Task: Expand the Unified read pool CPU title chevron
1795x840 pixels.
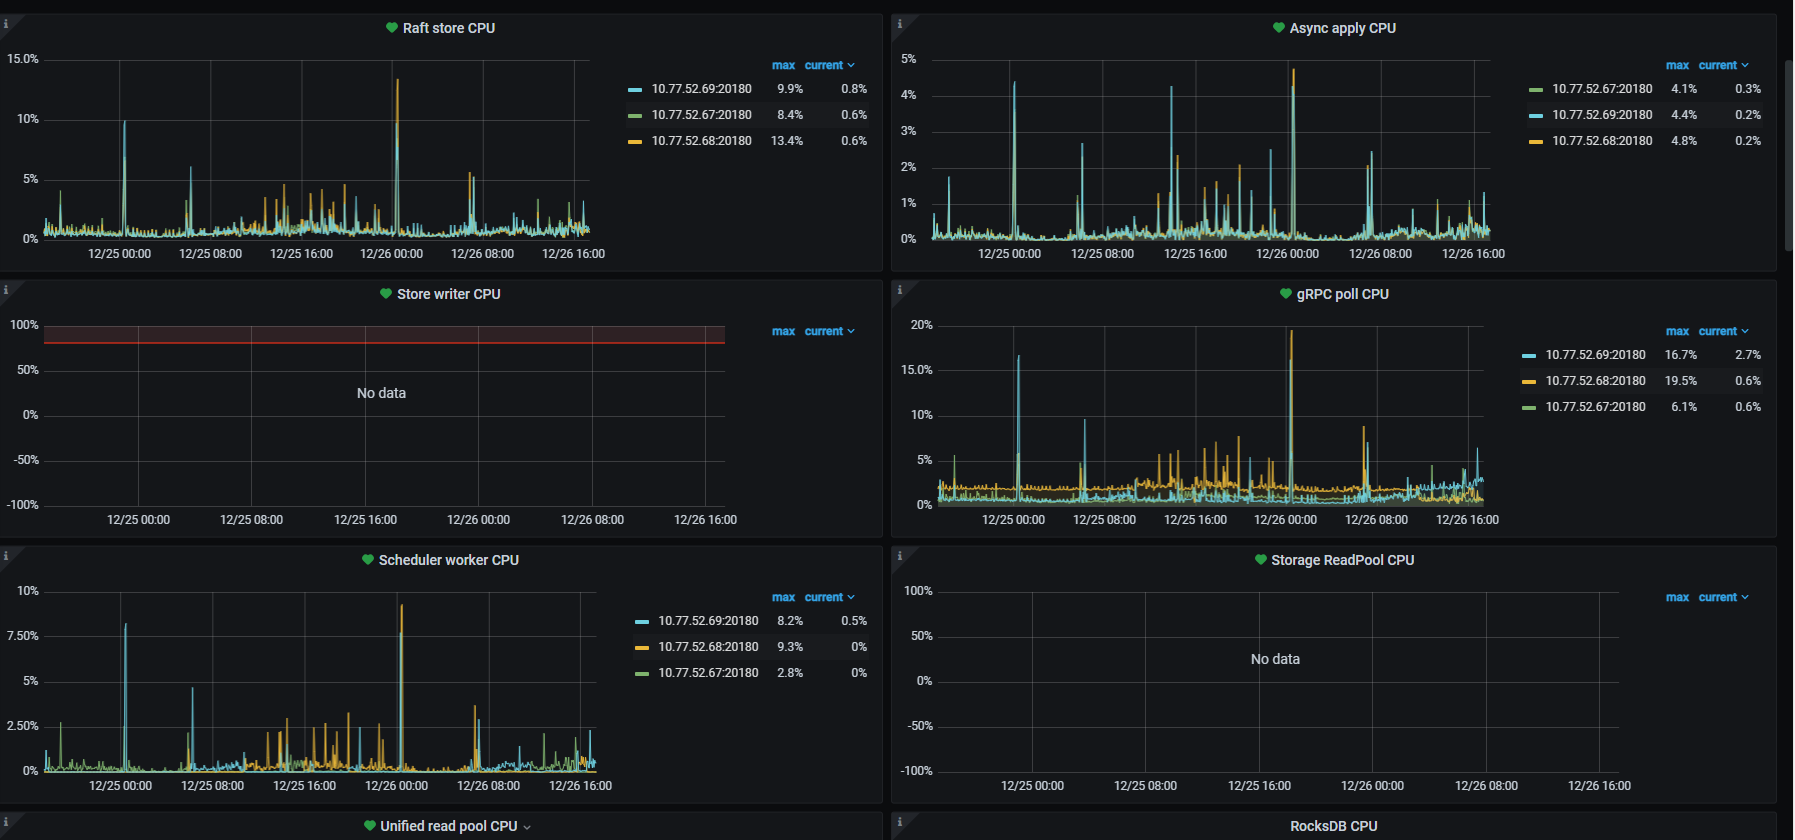Action: [x=527, y=827]
